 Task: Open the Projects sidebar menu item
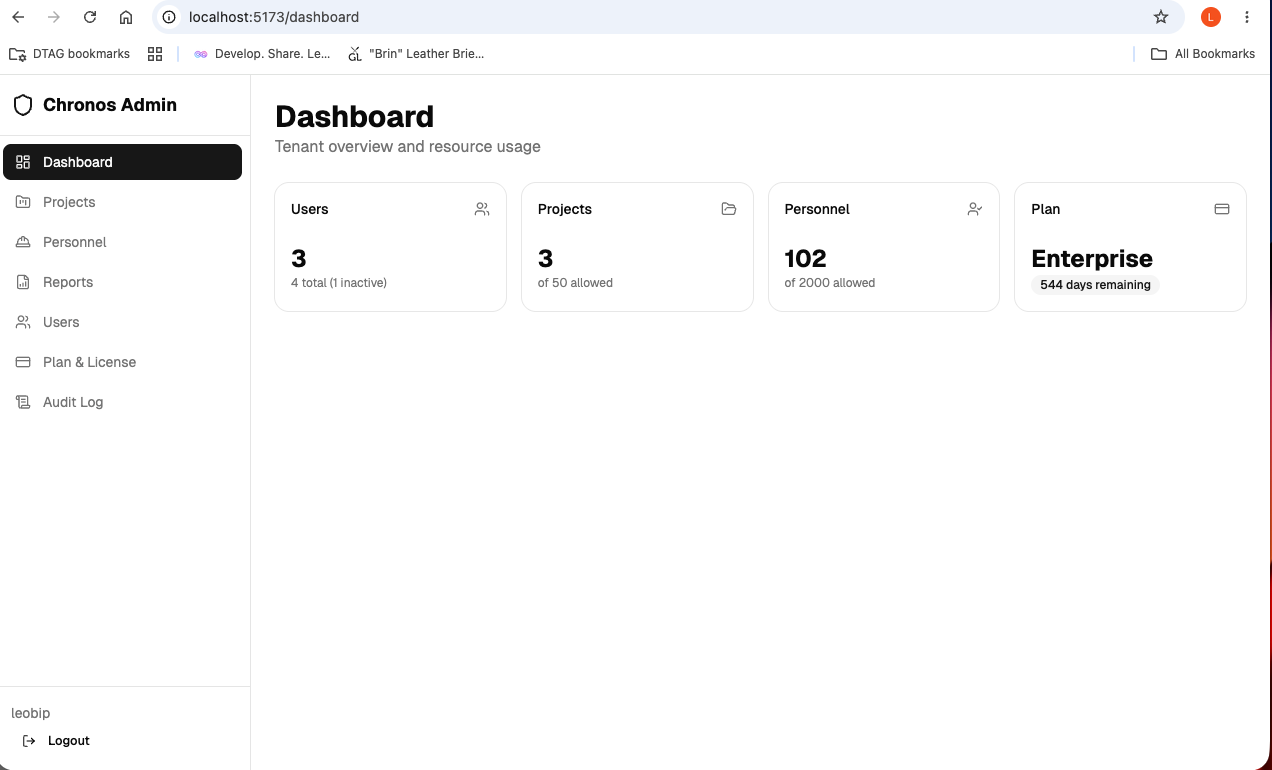point(122,202)
